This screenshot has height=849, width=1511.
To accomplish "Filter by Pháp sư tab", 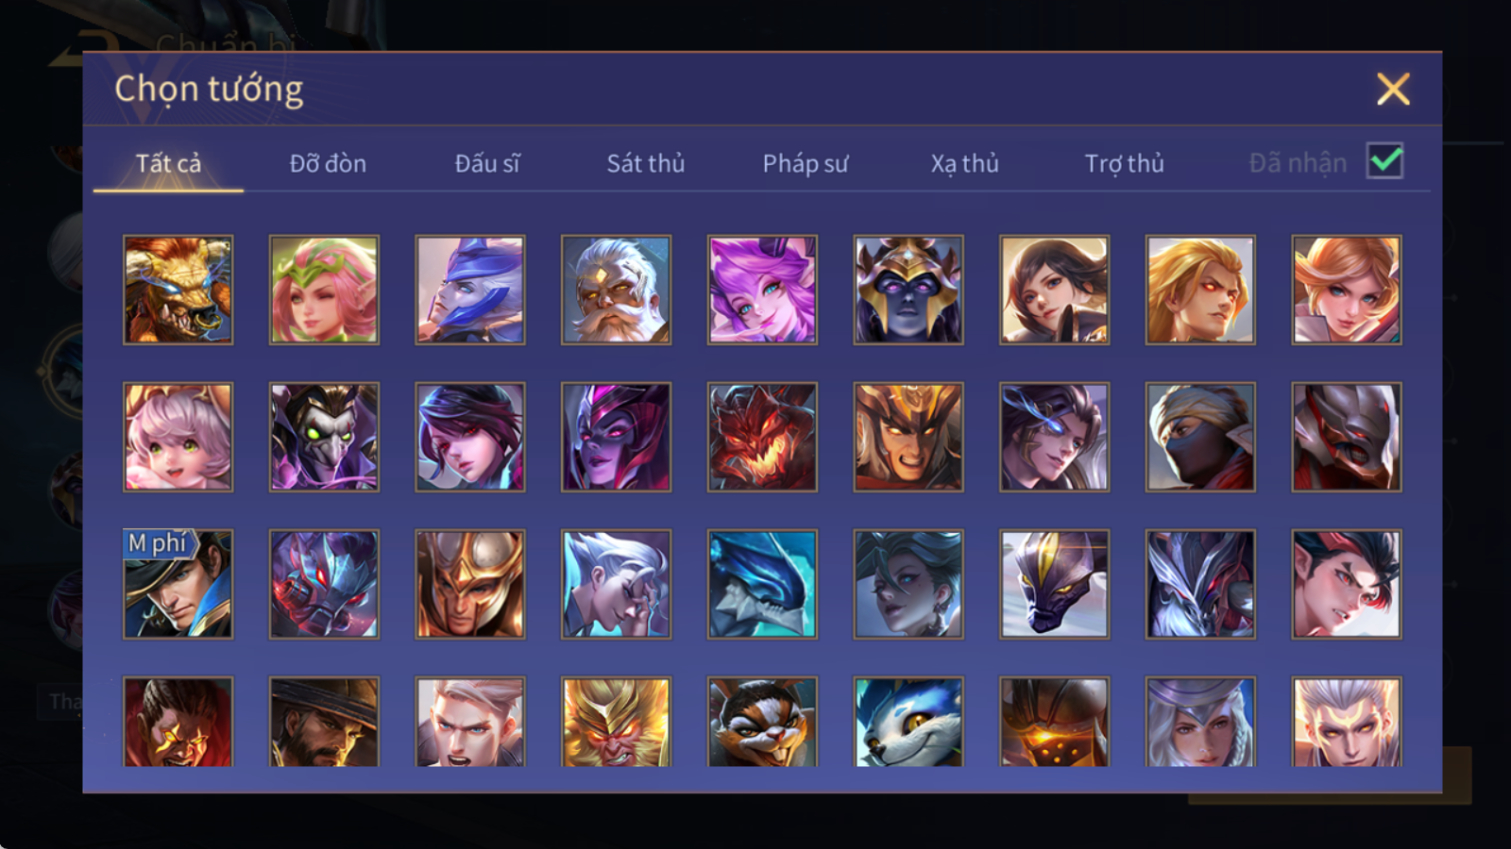I will coord(805,163).
